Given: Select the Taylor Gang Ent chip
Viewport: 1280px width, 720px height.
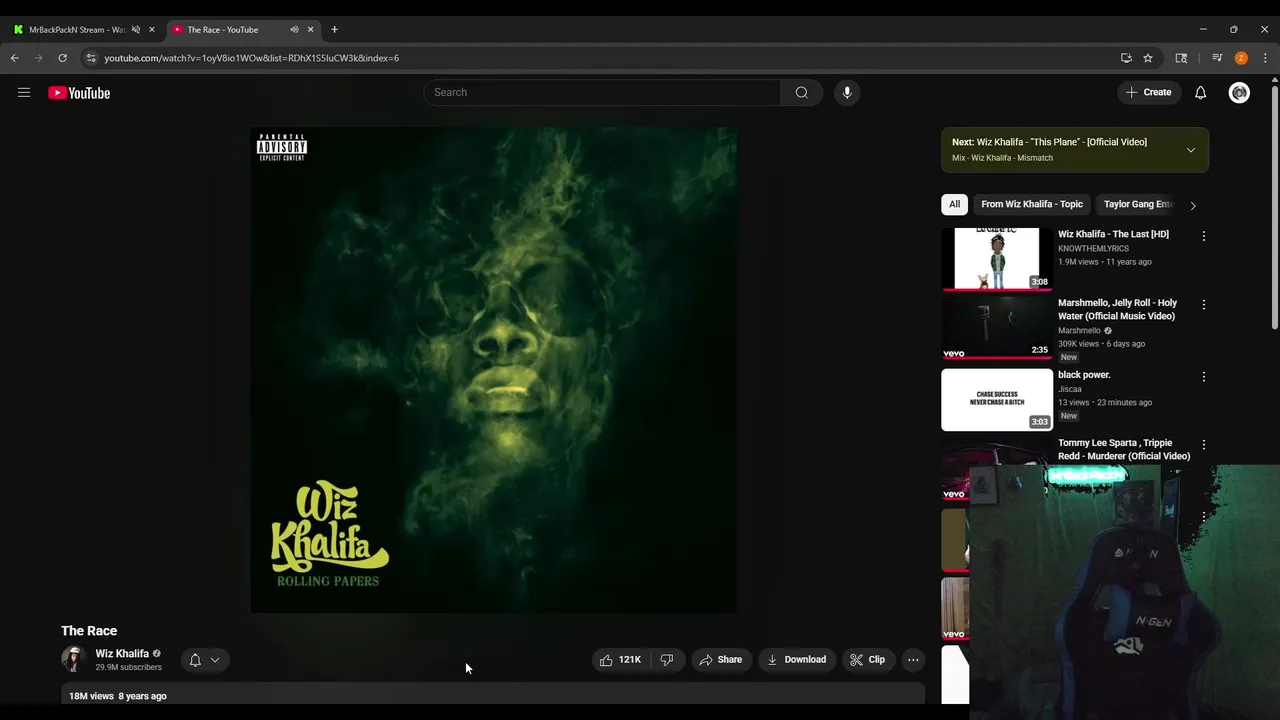Looking at the screenshot, I should [x=1138, y=204].
